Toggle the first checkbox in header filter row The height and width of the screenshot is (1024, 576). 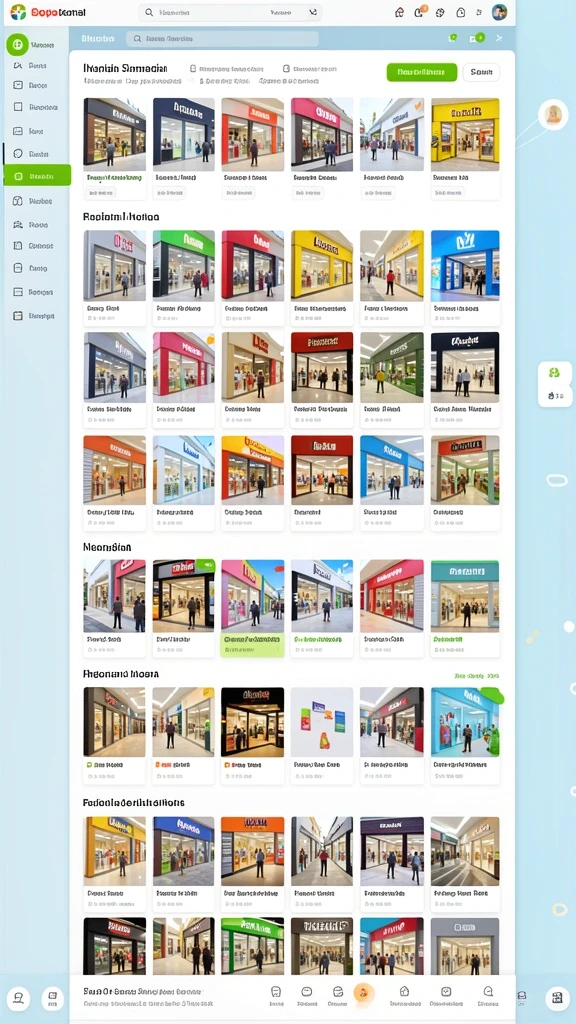[x=193, y=69]
